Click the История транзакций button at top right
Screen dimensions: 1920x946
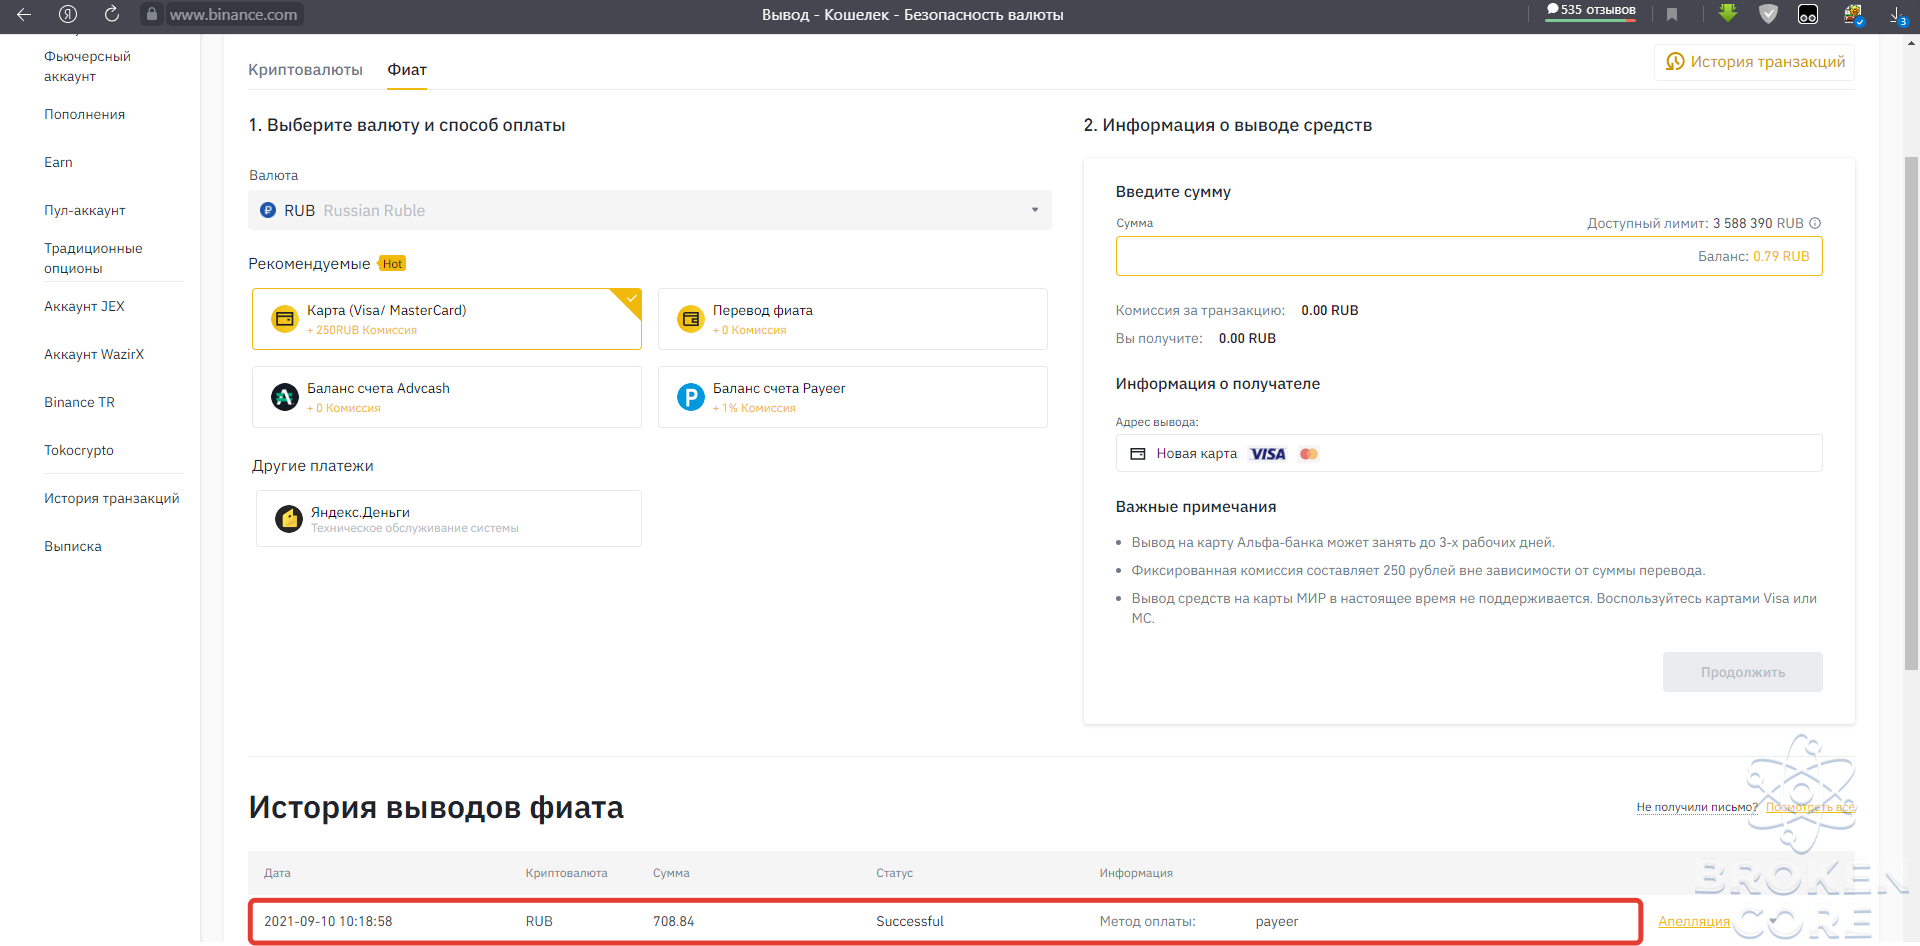tap(1755, 62)
